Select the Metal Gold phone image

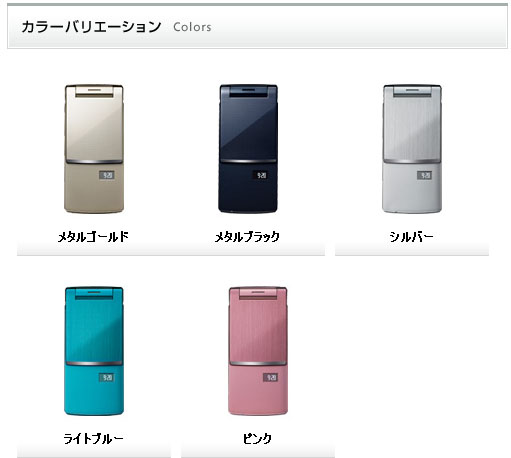94,149
